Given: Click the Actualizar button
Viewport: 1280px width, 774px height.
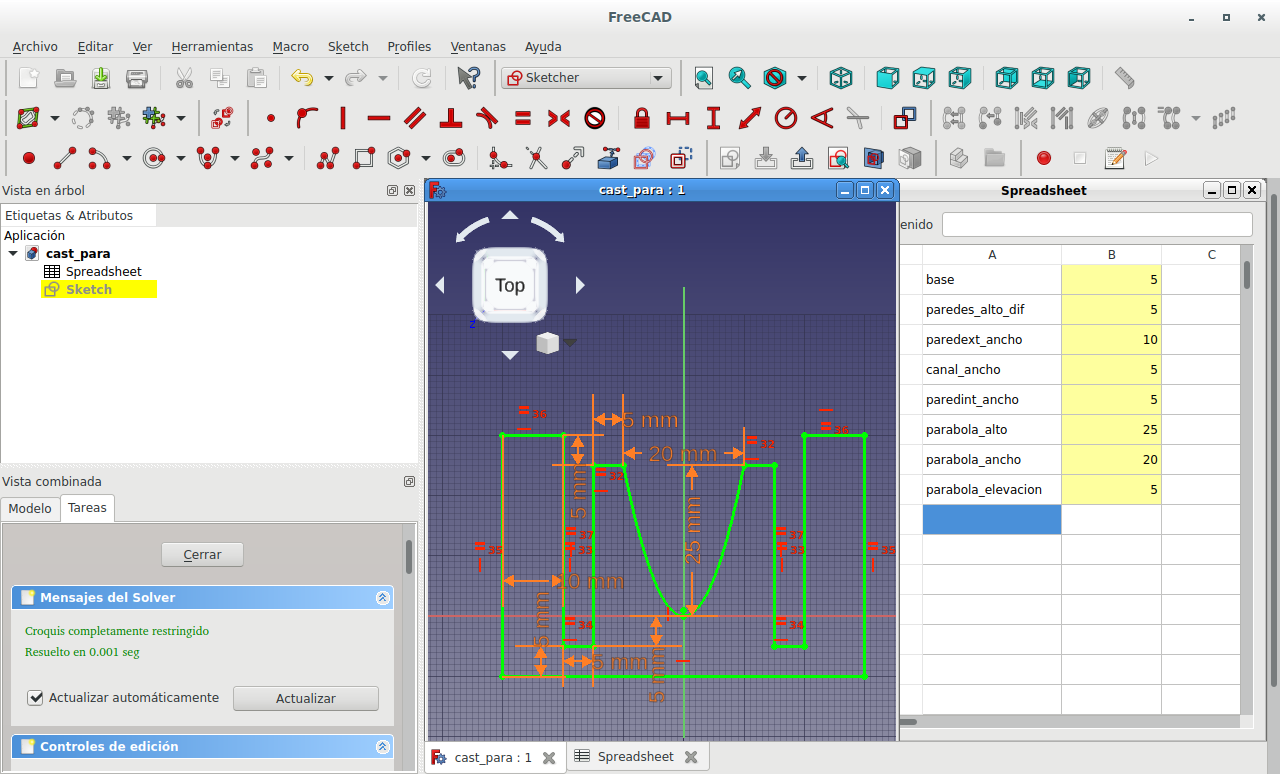Looking at the screenshot, I should tap(305, 699).
